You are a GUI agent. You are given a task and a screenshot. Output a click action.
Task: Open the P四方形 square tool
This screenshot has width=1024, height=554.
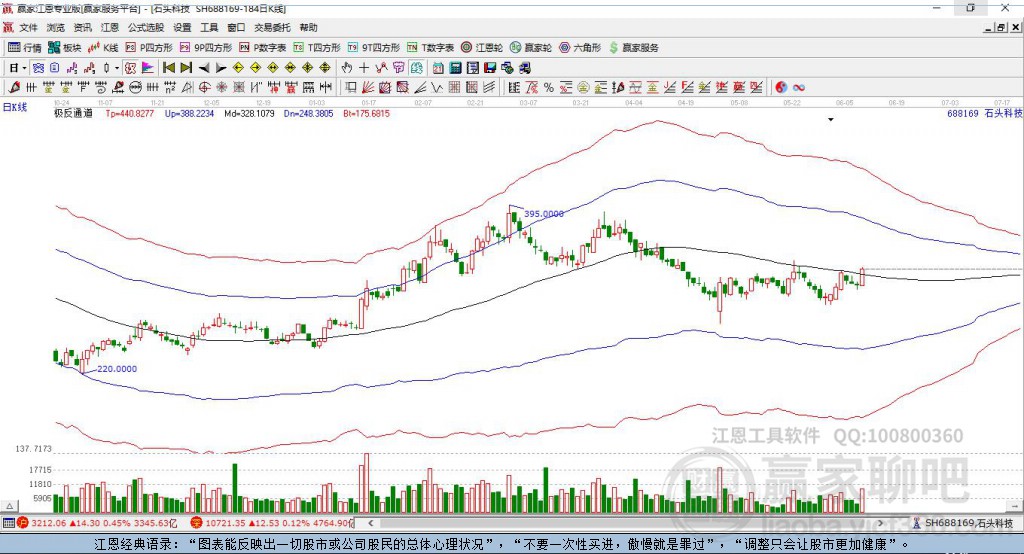[x=150, y=47]
